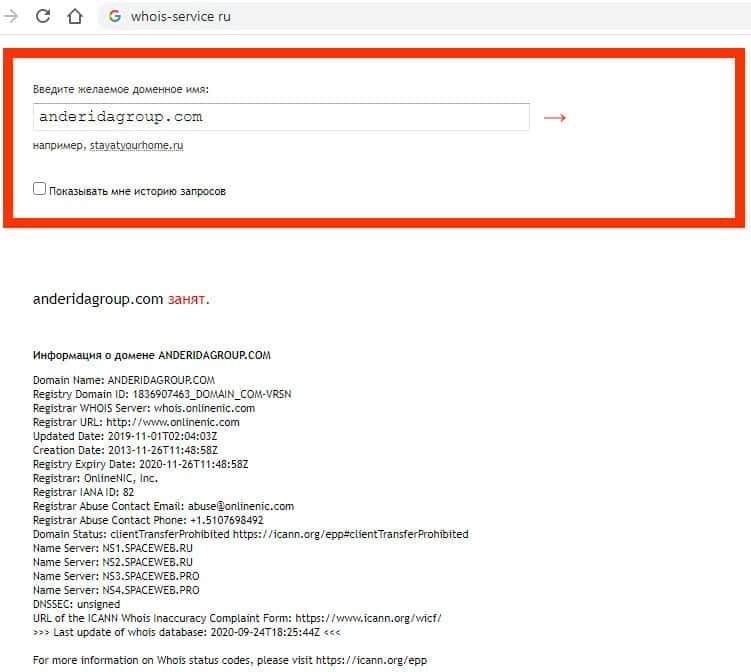Select the Registrar Abuse Contact Phone line
This screenshot has width=751, height=672.
[148, 520]
